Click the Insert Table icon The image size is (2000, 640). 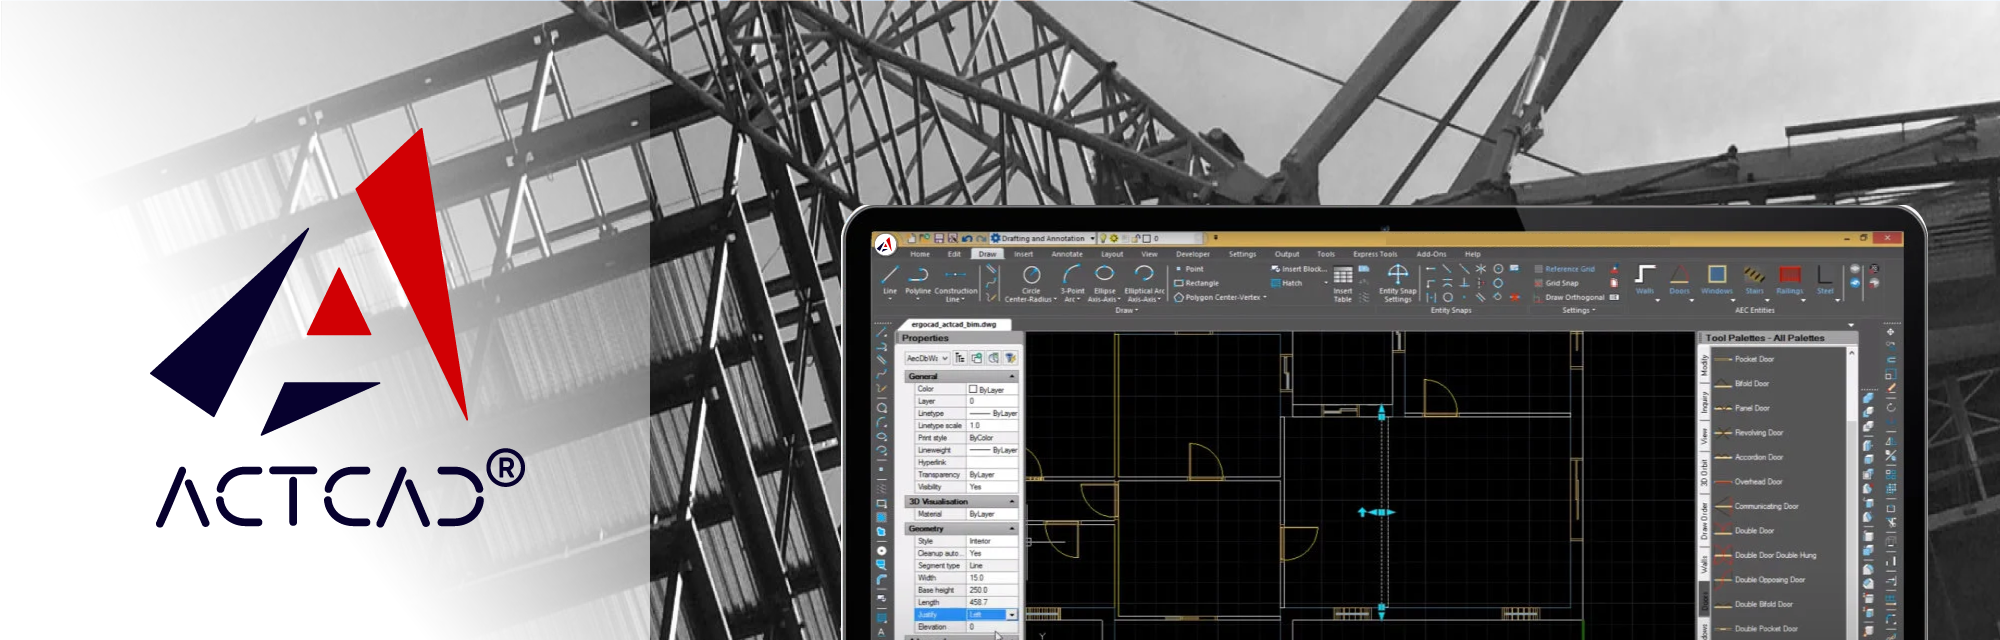point(1343,283)
